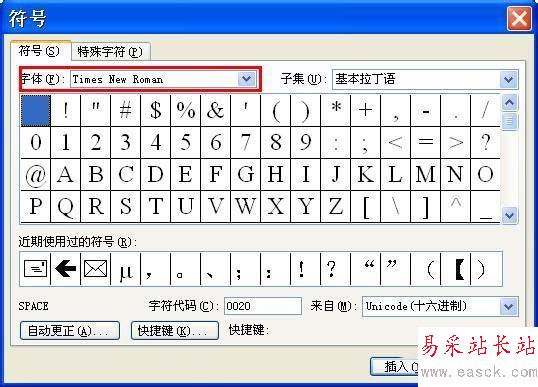Click the scroll up arrow of symbol grid
538x387 pixels.
point(510,103)
